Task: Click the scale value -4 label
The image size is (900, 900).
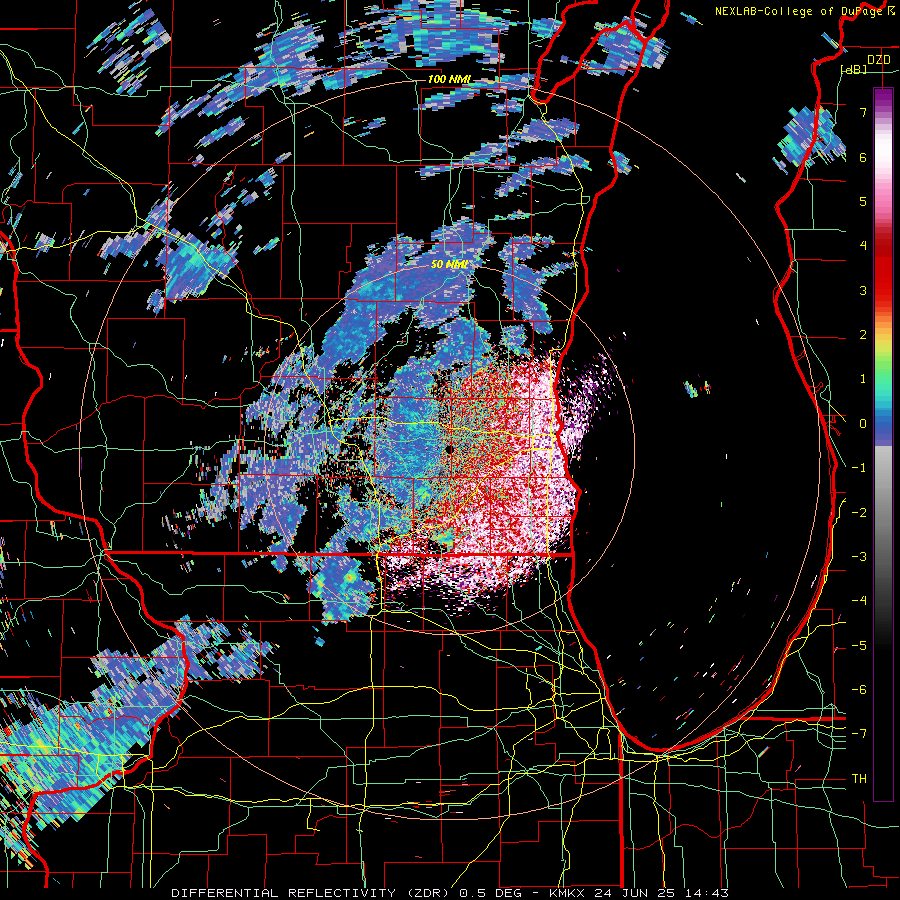Action: pyautogui.click(x=859, y=601)
